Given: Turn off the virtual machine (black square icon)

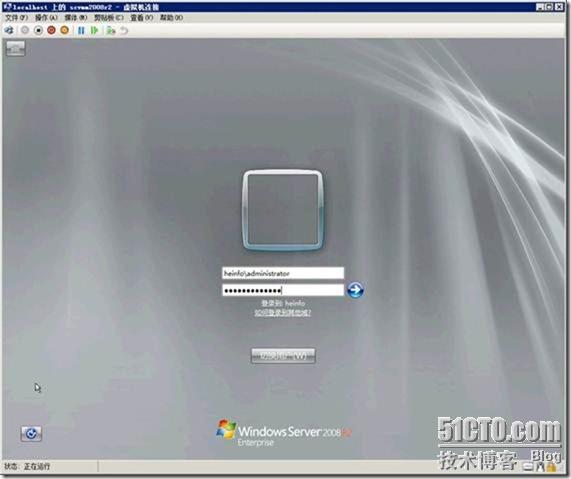Looking at the screenshot, I should (38, 30).
